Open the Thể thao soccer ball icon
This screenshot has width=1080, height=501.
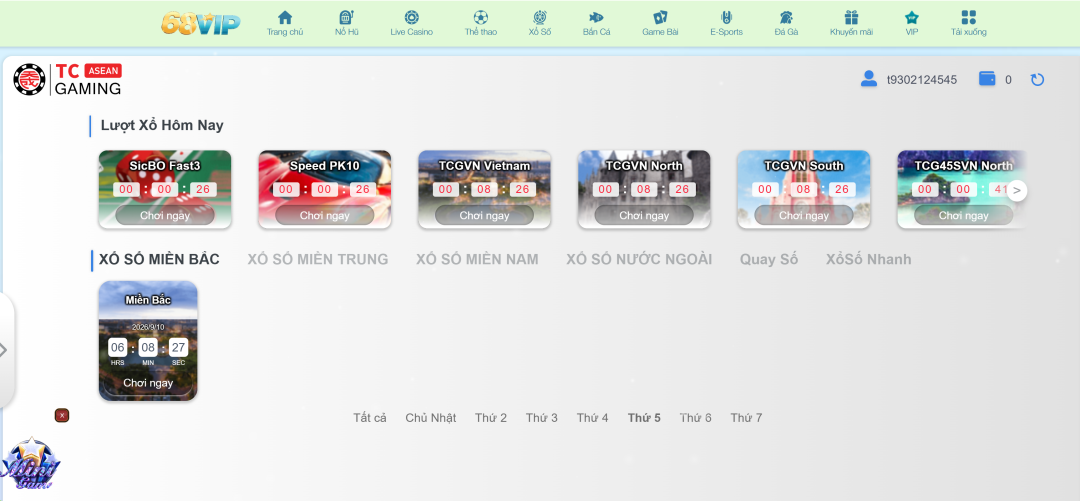[x=480, y=18]
